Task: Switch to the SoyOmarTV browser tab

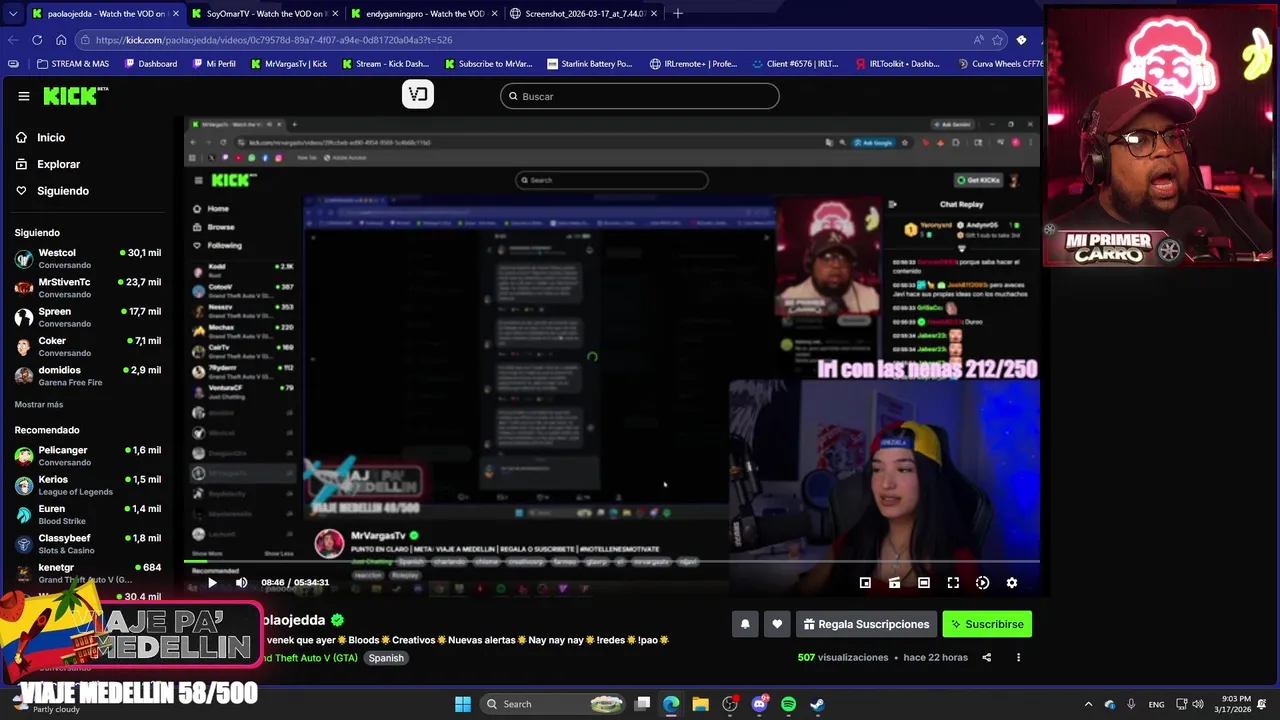Action: 267,14
